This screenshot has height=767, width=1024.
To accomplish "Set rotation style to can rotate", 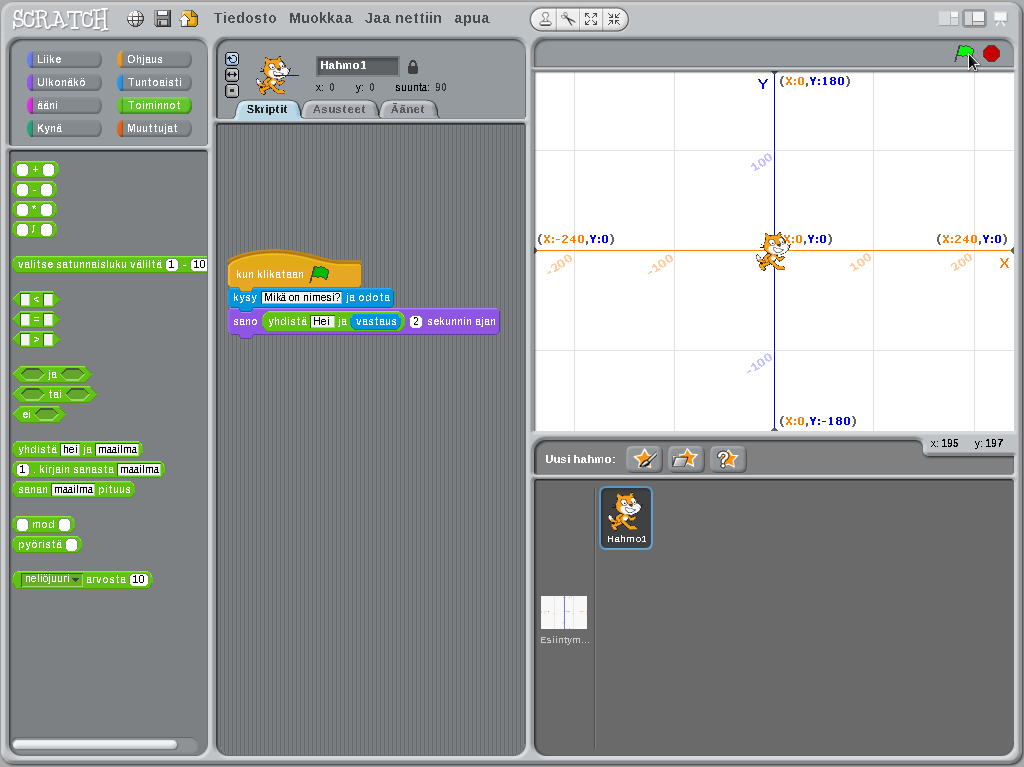I will (232, 59).
